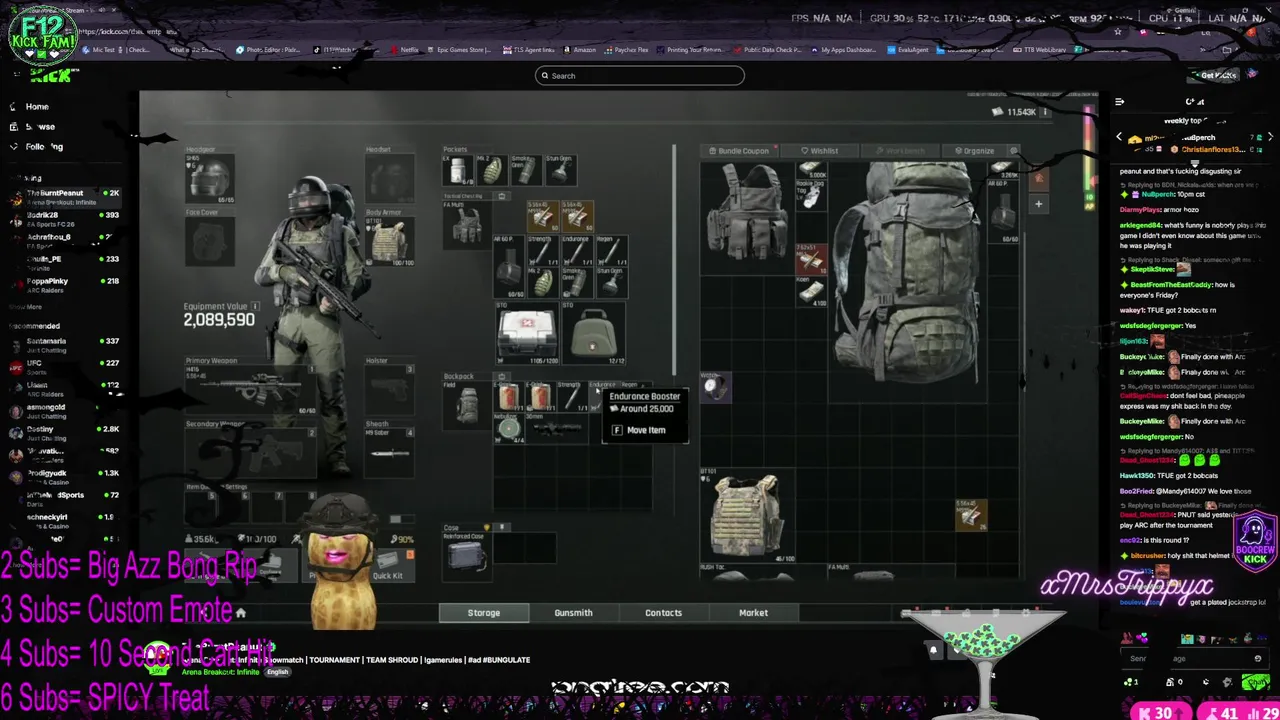
Task: Click the Equipment Value info icon
Action: [256, 306]
